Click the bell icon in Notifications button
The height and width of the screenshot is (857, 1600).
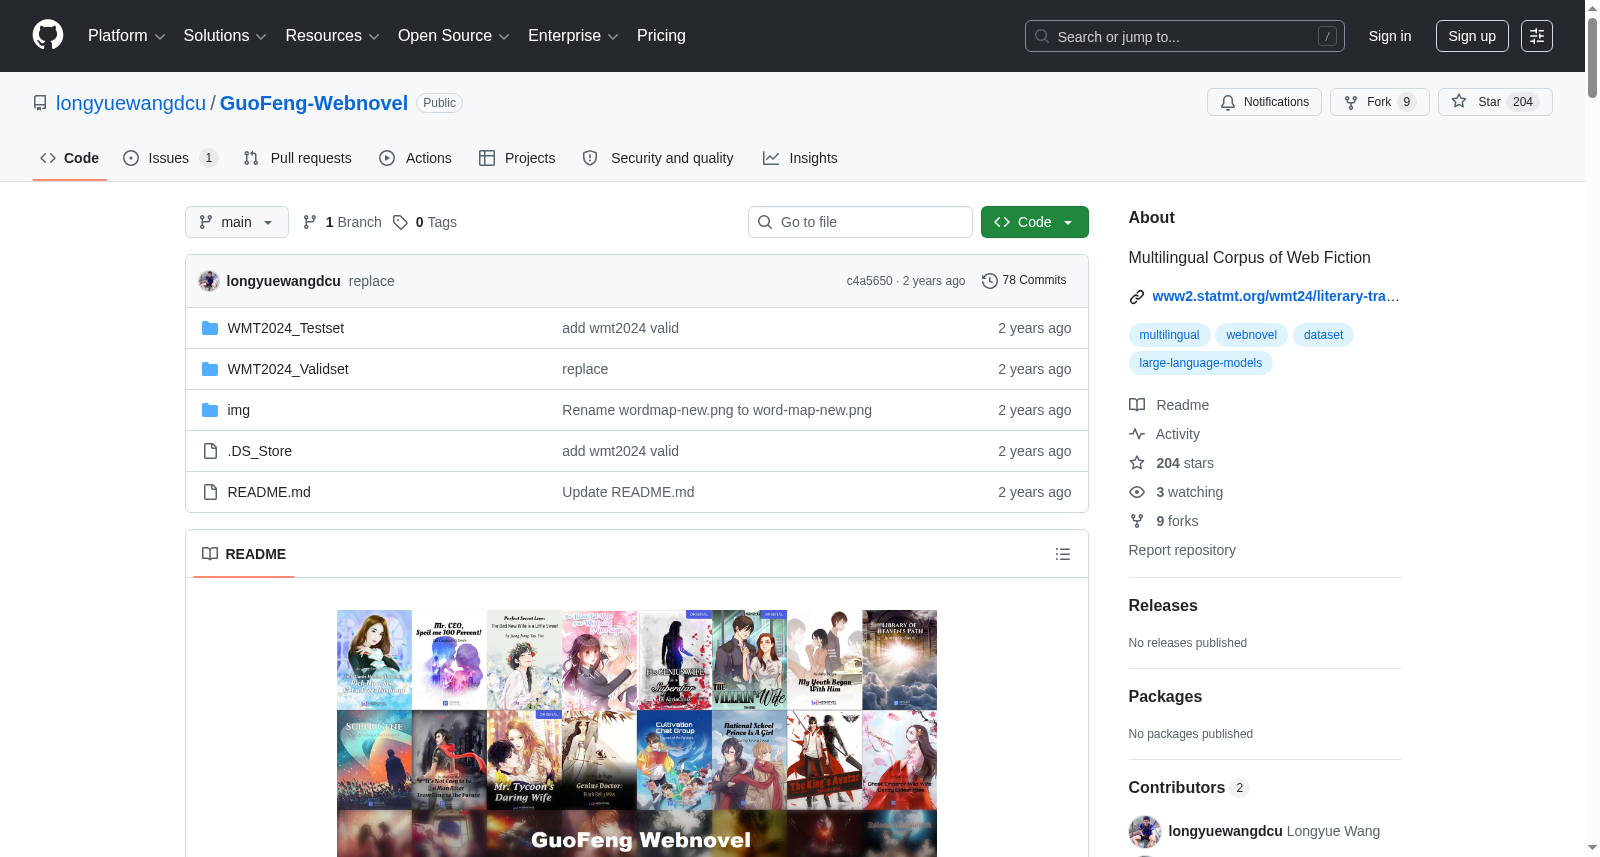click(x=1228, y=102)
